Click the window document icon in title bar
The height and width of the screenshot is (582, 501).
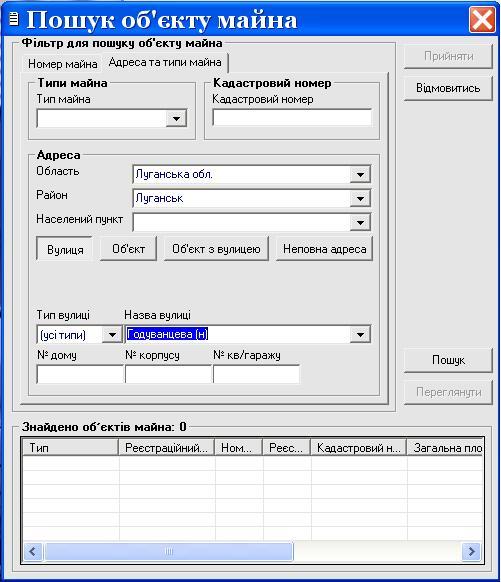pos(14,19)
